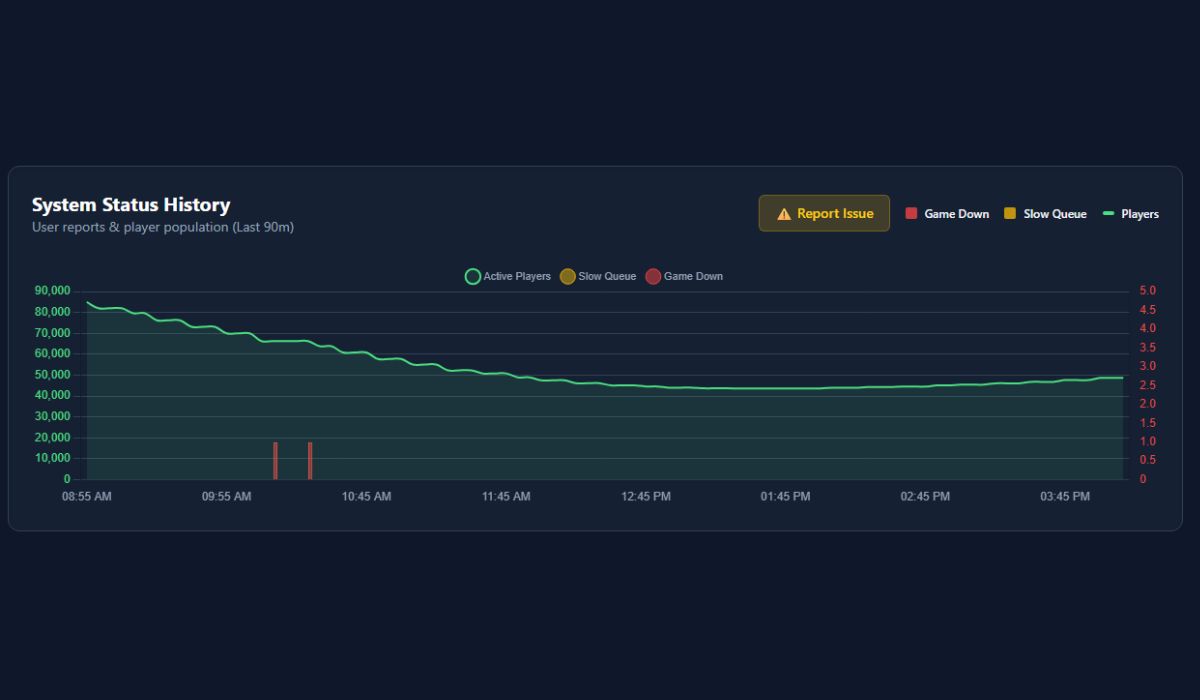Select the Game Down legend label

tap(956, 213)
